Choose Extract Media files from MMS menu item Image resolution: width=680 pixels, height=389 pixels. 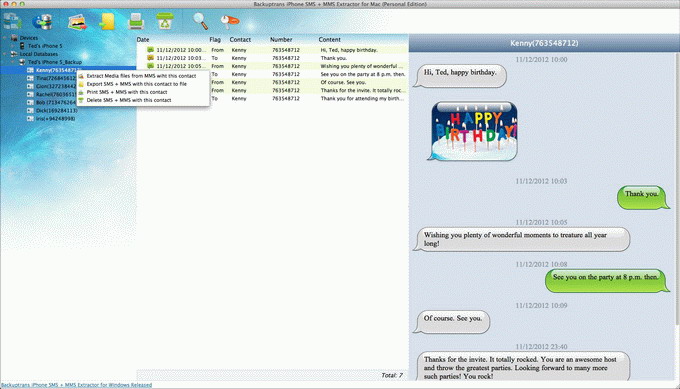pyautogui.click(x=143, y=75)
